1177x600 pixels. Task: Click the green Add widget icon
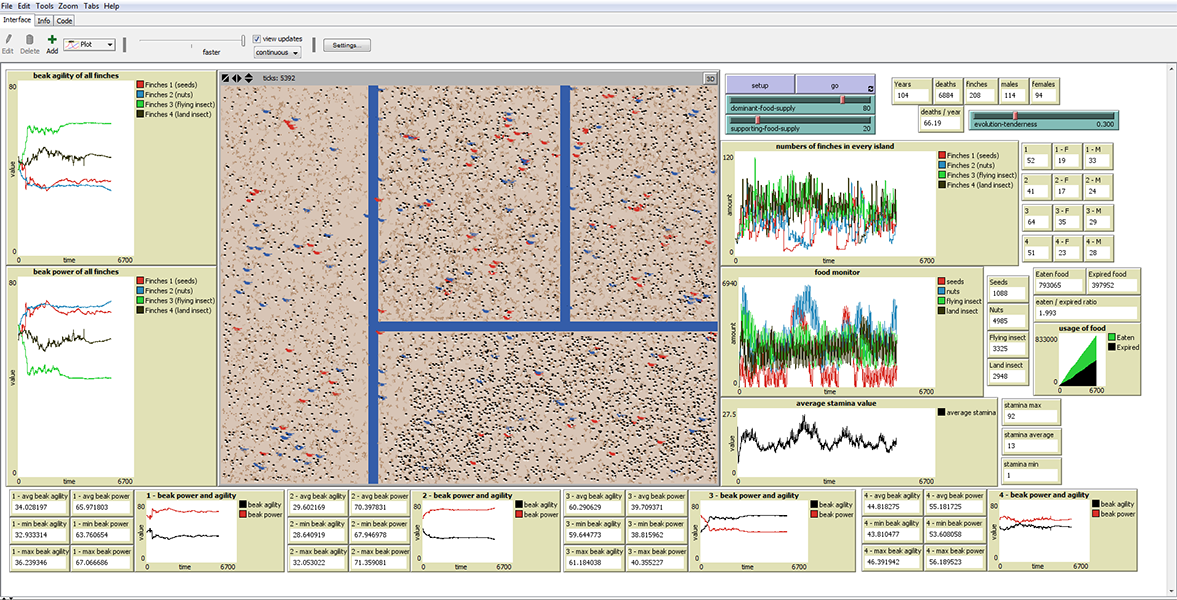(52, 39)
